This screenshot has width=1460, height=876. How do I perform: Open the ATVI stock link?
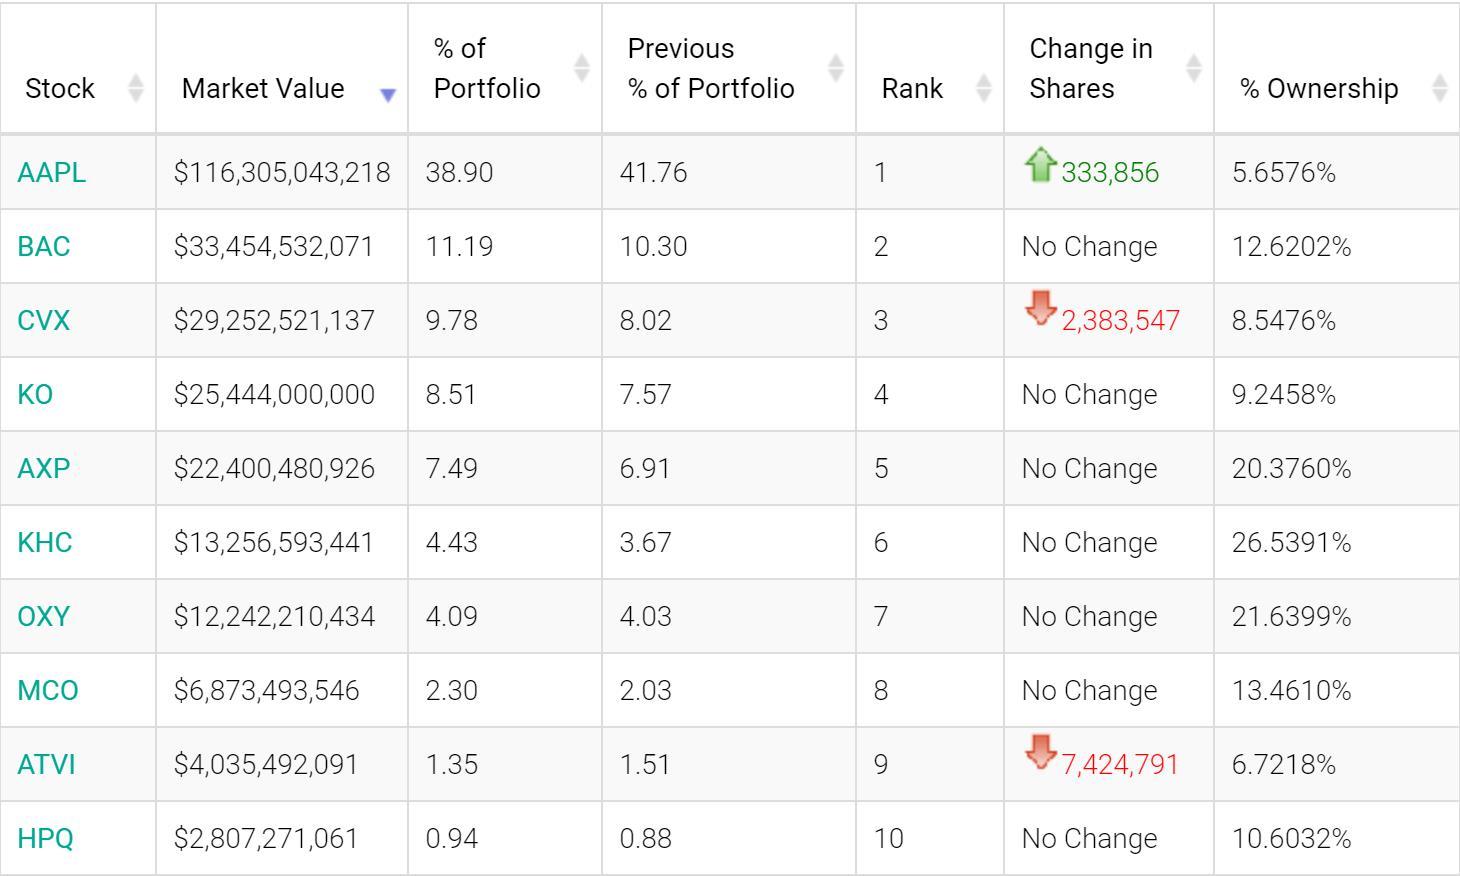(x=46, y=764)
